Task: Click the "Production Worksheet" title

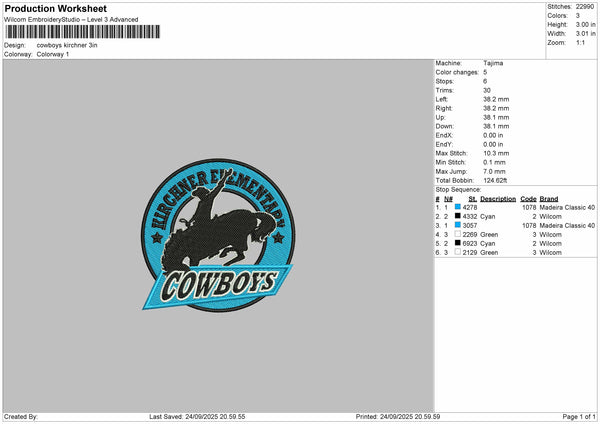Action: point(55,8)
